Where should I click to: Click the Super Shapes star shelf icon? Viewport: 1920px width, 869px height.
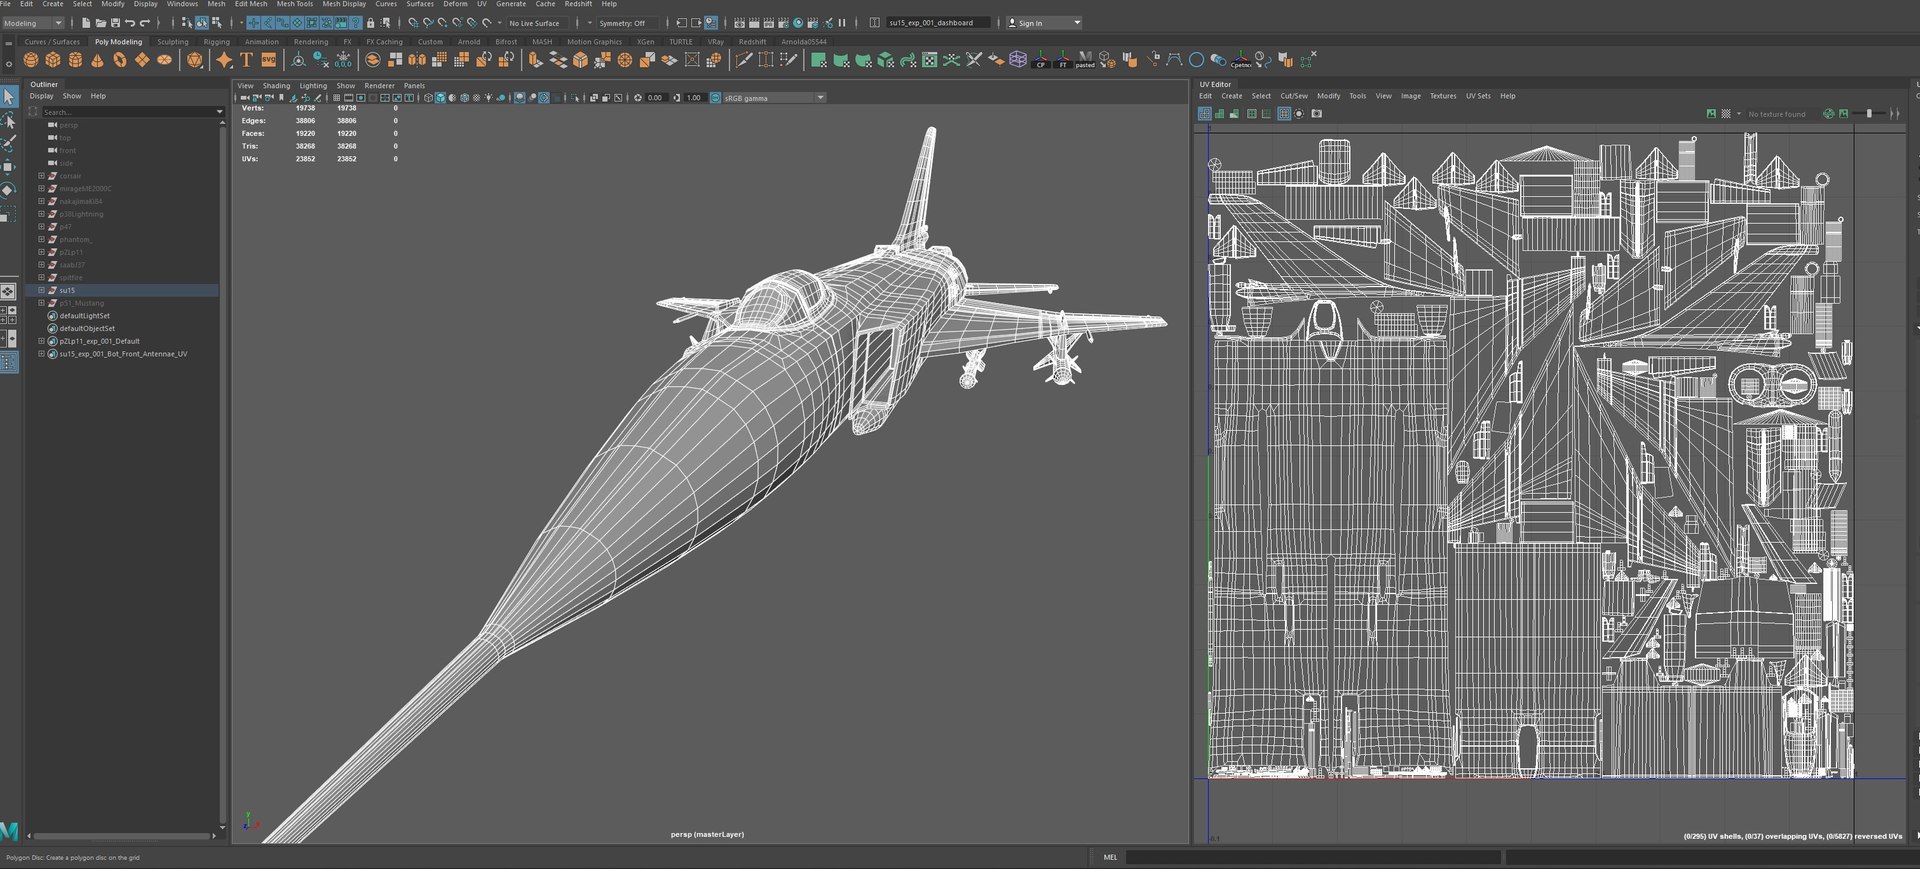[x=224, y=60]
